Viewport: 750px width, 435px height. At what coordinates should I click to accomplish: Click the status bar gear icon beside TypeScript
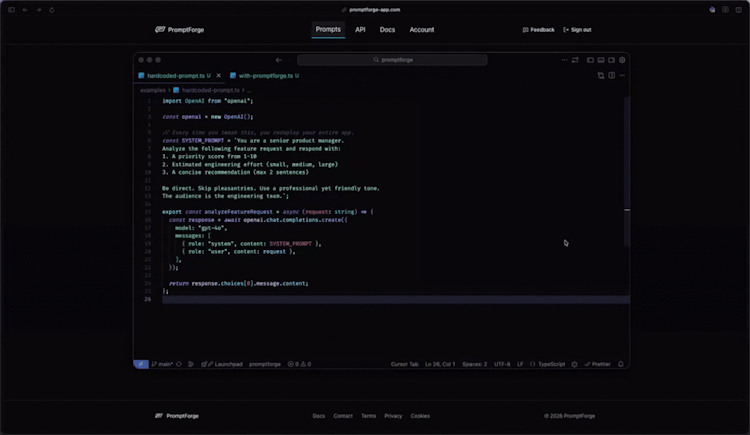pyautogui.click(x=574, y=364)
